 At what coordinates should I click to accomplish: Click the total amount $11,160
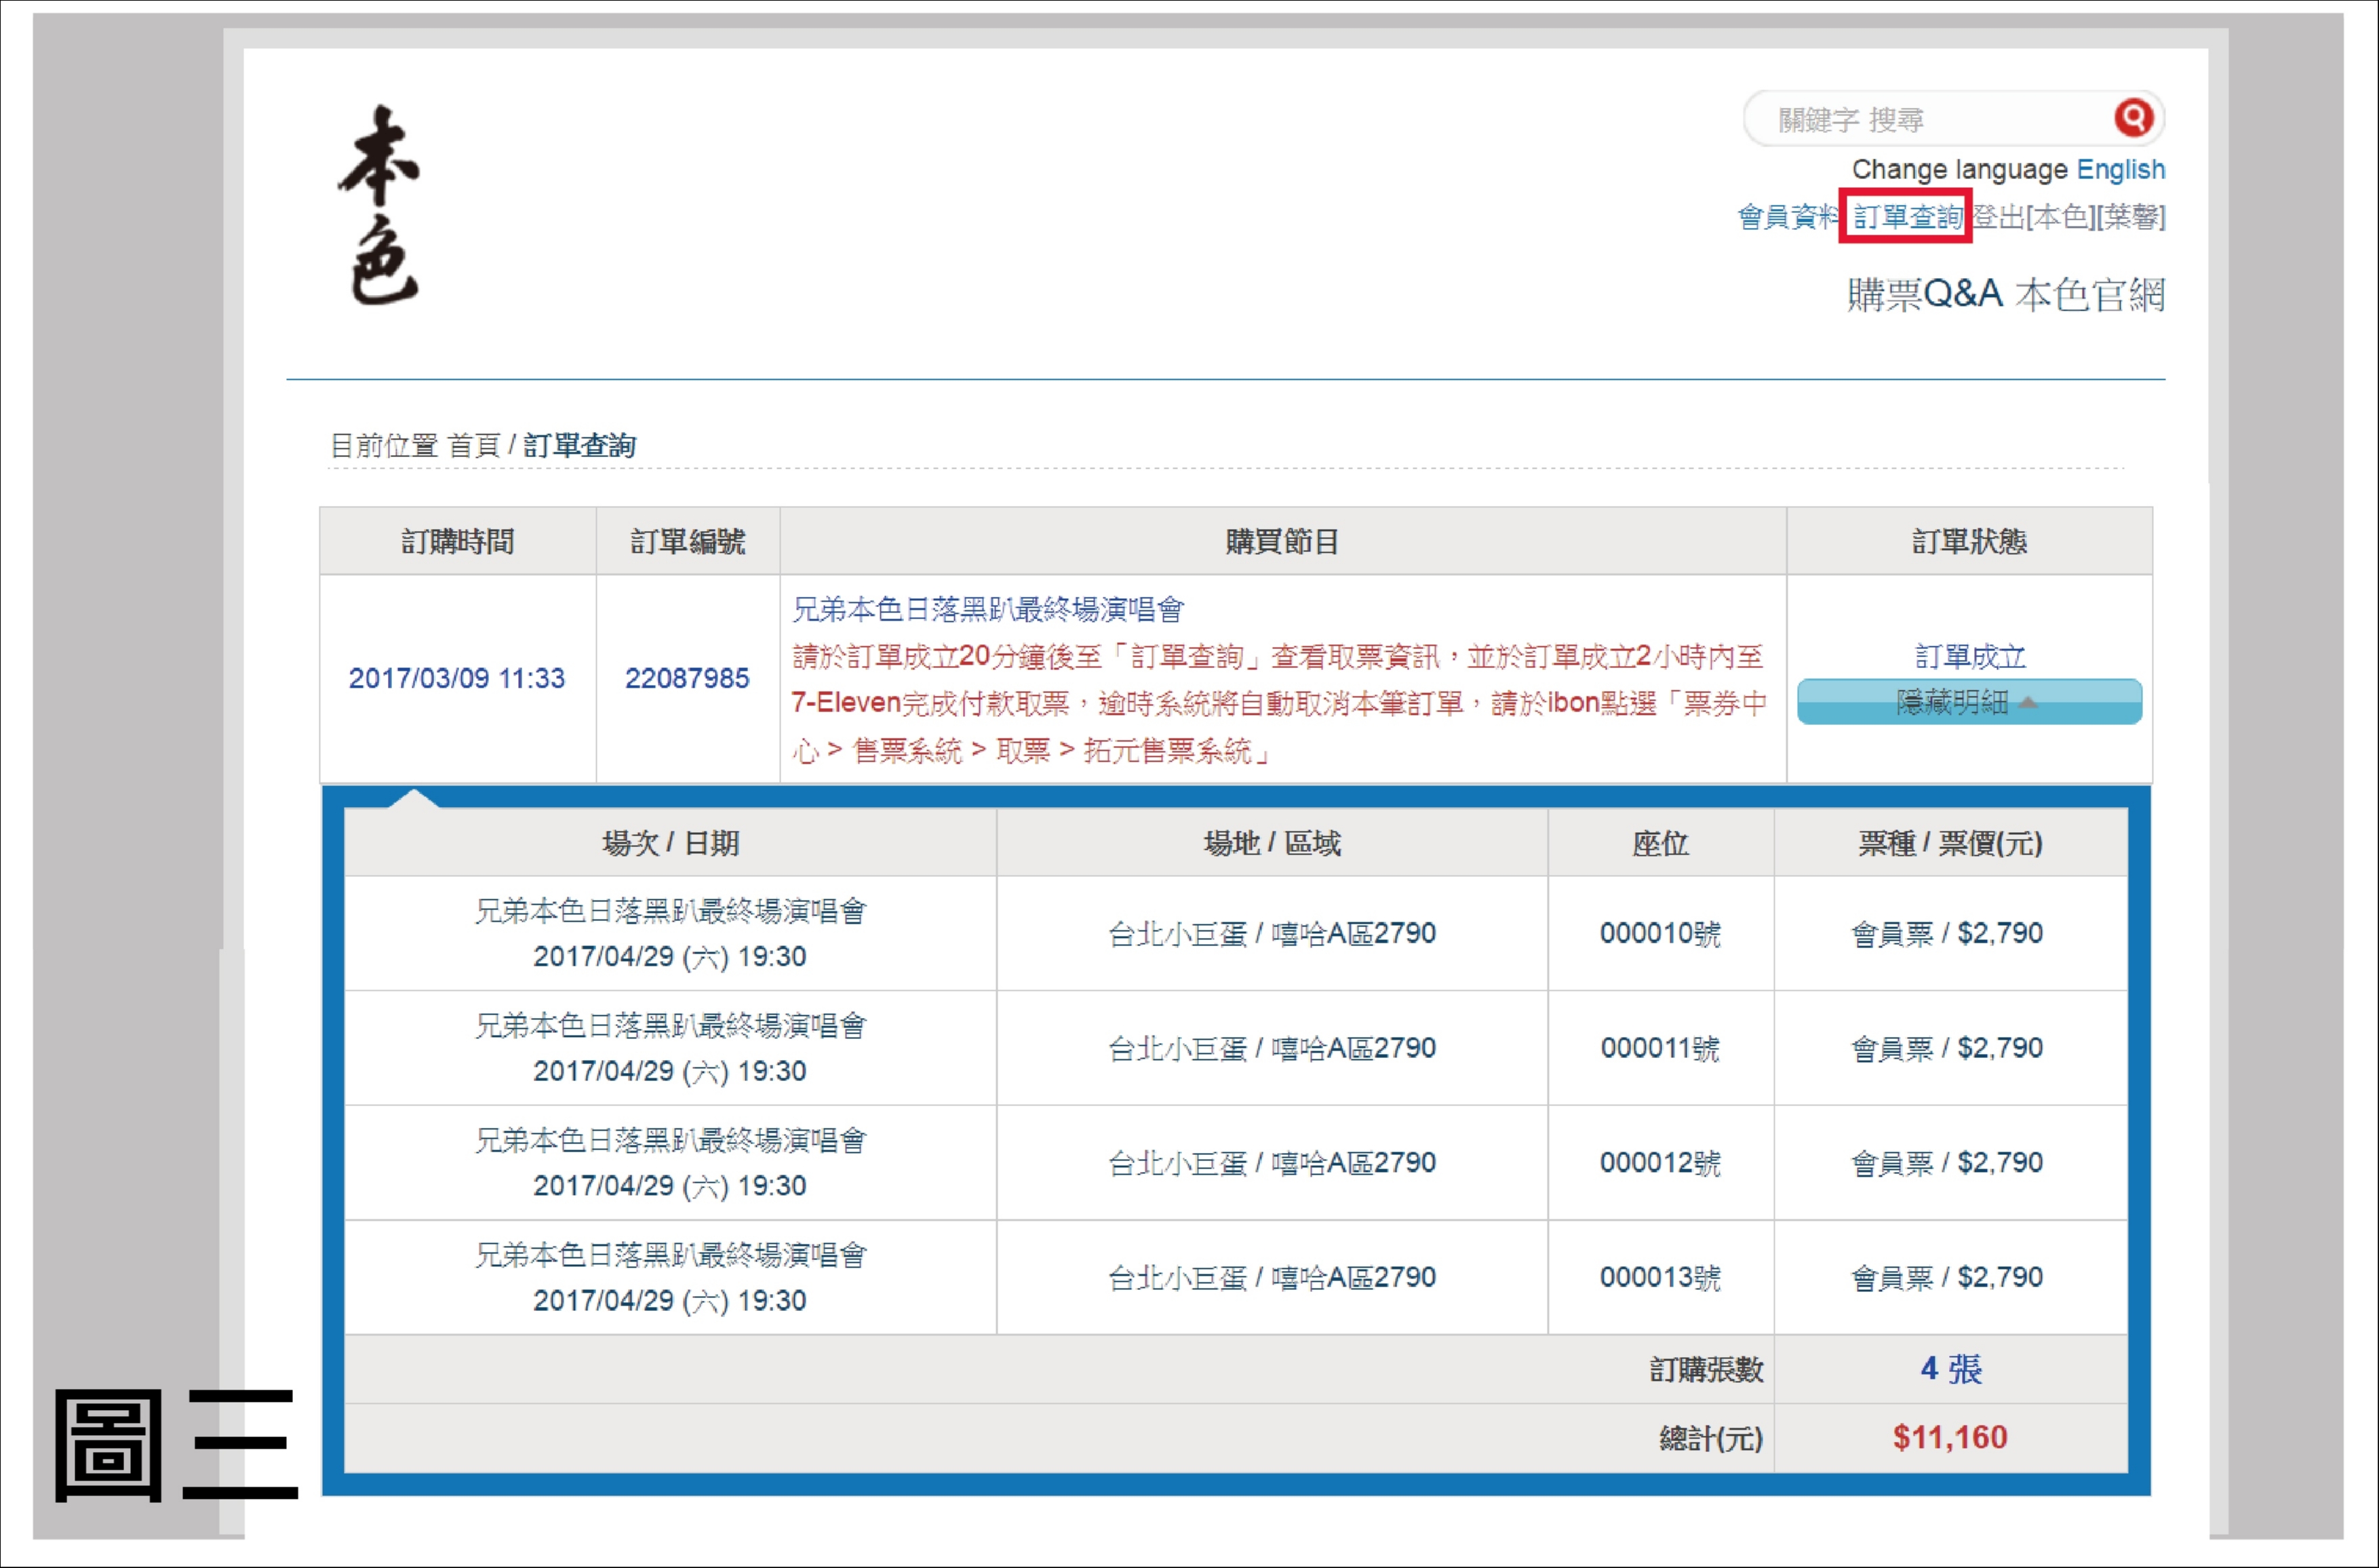pyautogui.click(x=1950, y=1437)
